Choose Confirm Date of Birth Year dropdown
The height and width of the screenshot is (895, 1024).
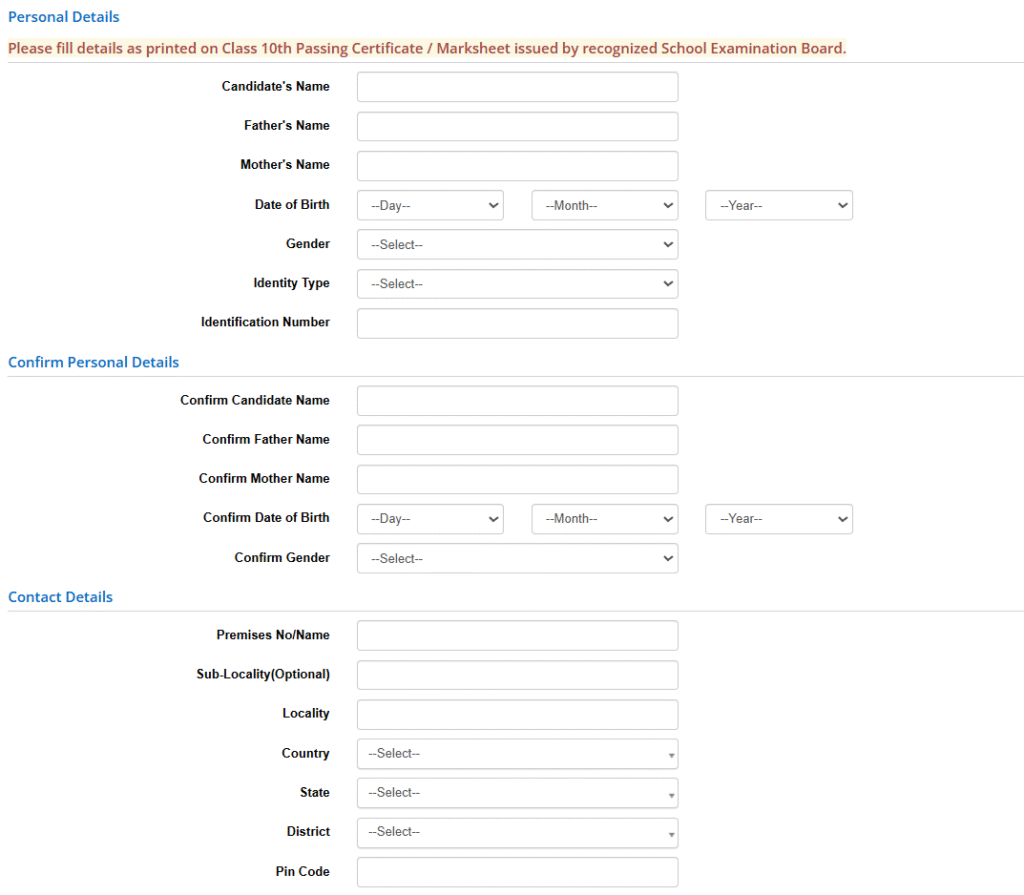click(x=779, y=519)
